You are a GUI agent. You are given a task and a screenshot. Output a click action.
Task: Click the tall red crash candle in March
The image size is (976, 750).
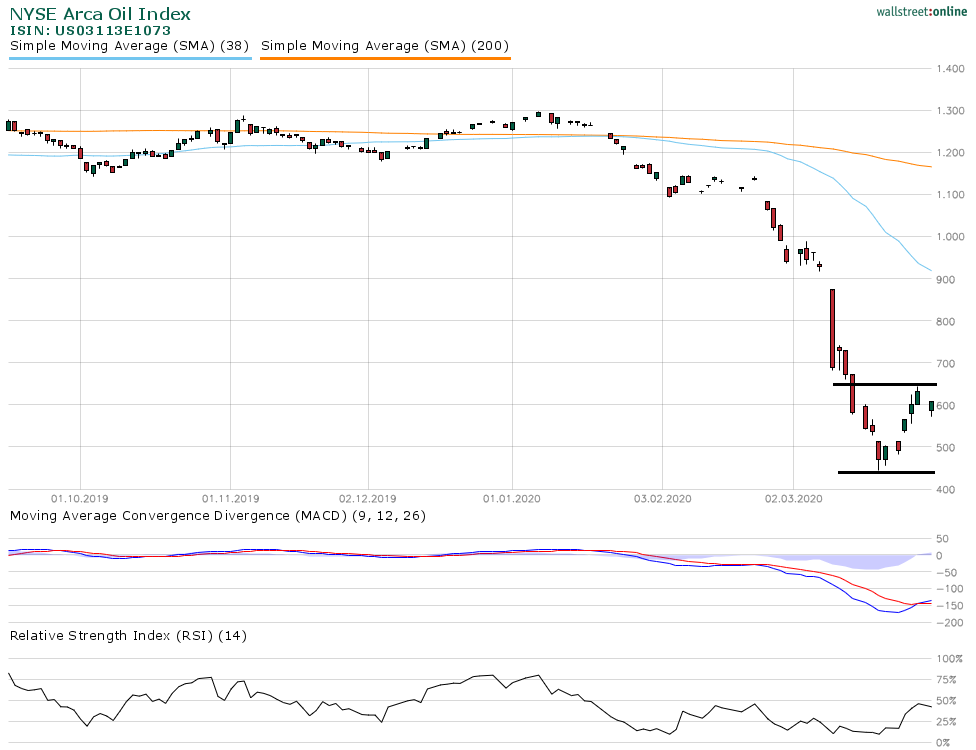point(832,328)
